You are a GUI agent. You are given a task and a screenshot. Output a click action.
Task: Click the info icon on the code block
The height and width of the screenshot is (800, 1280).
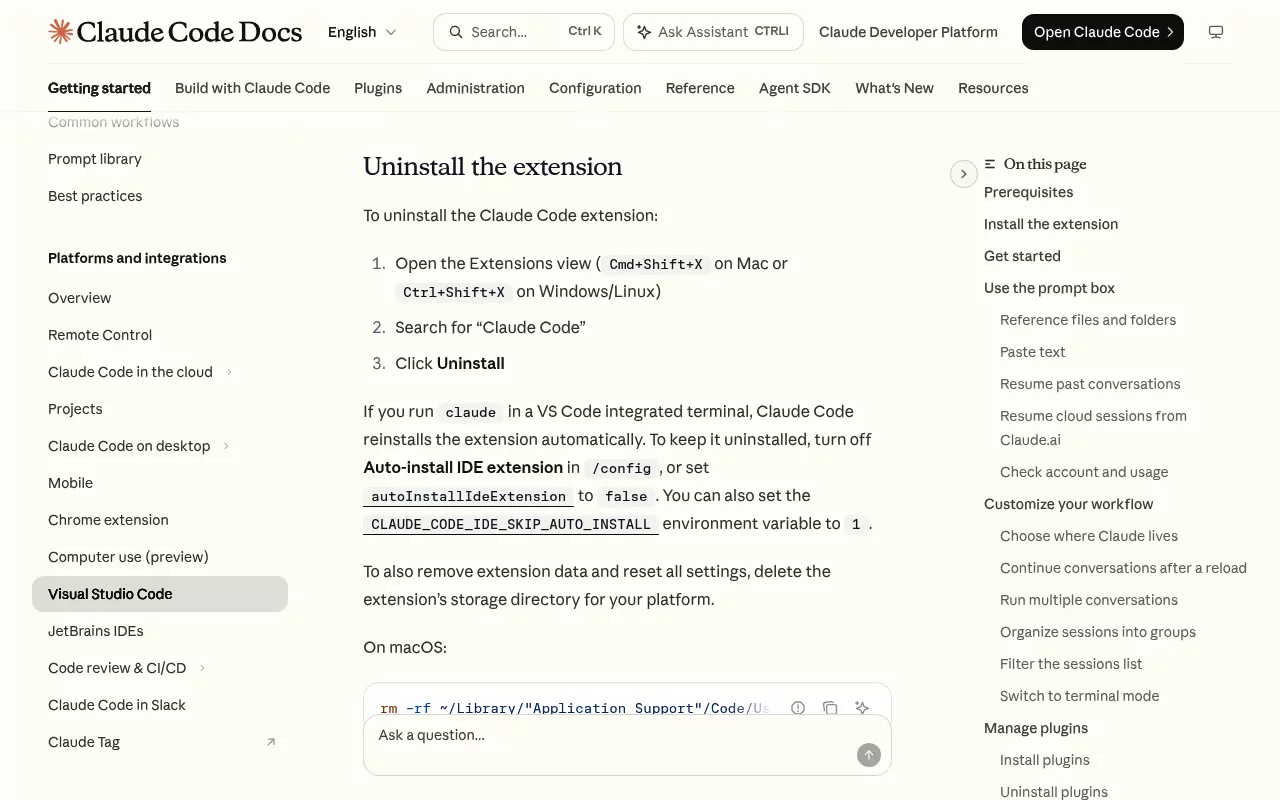coord(798,708)
